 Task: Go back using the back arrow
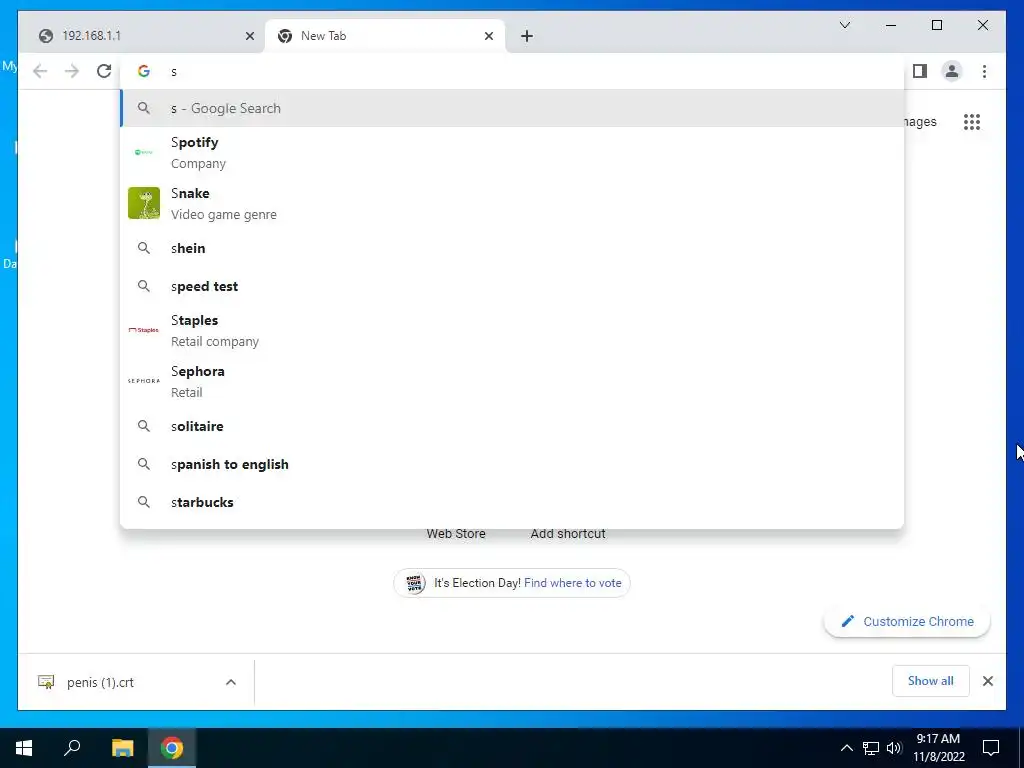40,71
